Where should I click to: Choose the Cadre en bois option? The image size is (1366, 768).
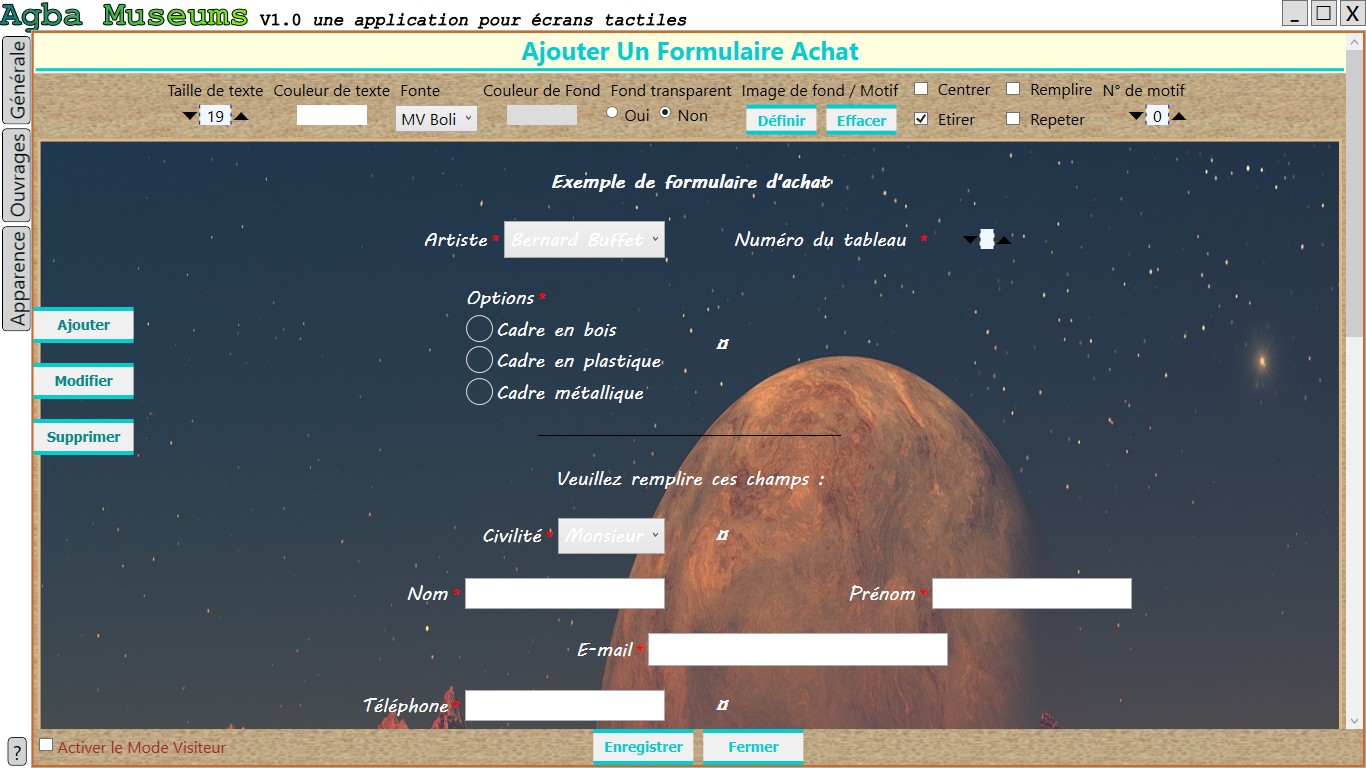[x=480, y=328]
